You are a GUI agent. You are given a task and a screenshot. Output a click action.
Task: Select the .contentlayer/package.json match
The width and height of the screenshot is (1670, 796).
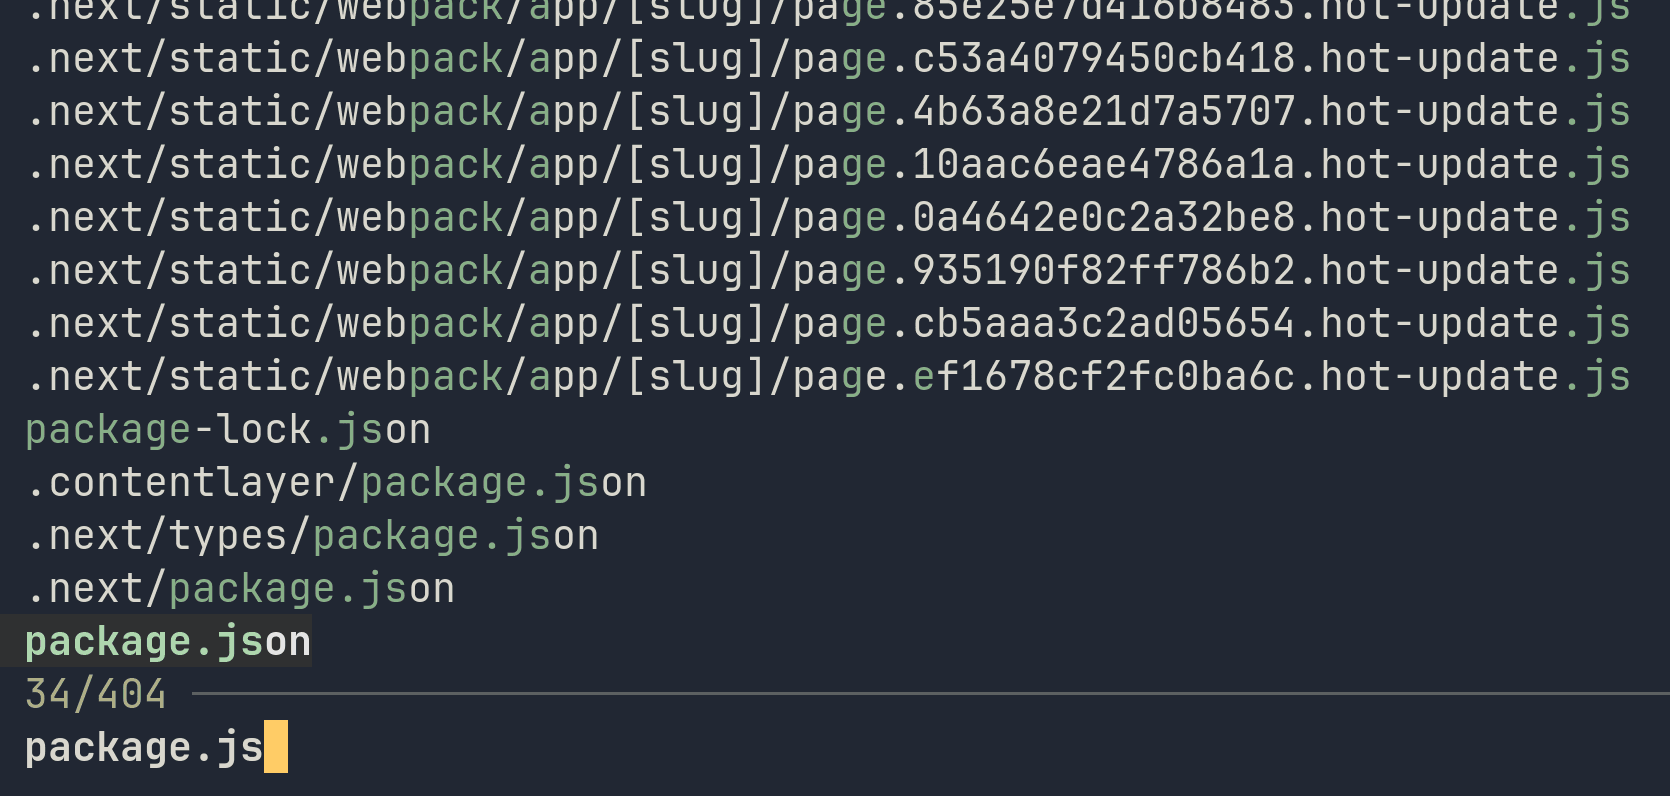tap(336, 483)
